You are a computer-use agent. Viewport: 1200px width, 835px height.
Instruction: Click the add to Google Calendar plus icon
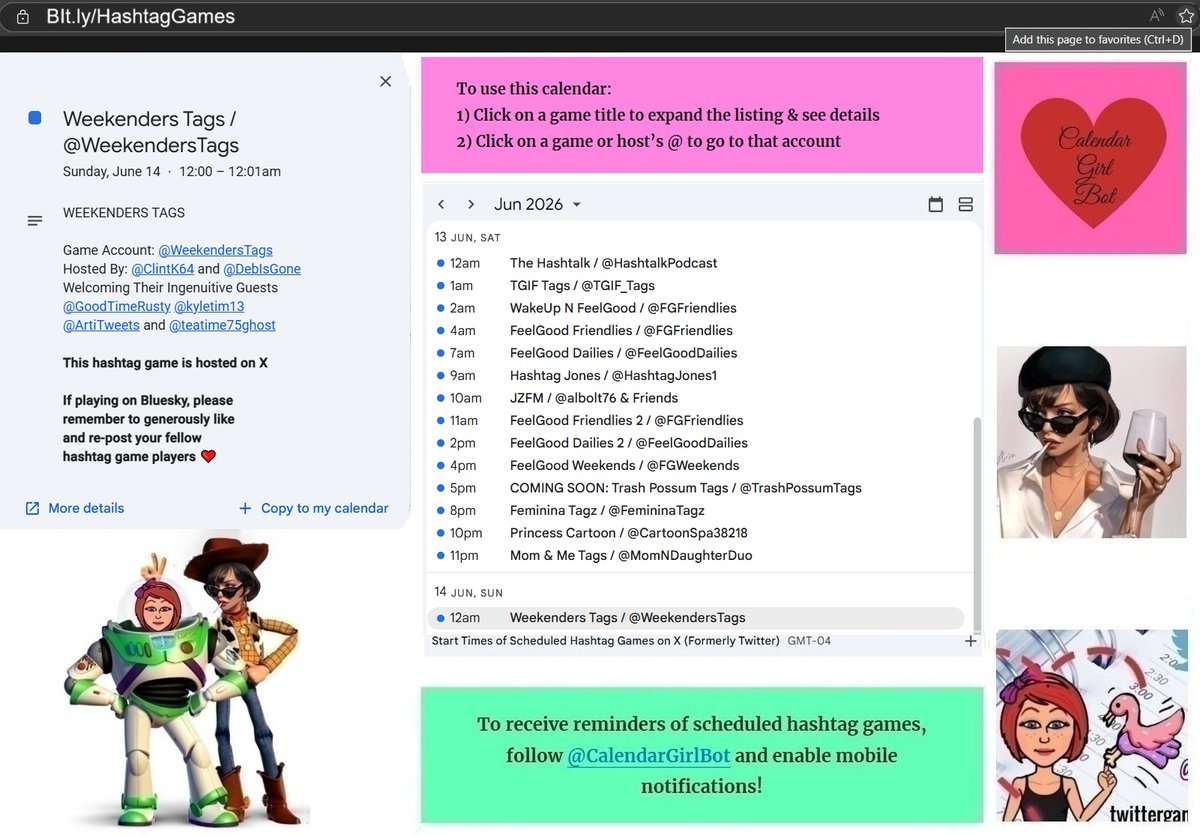point(970,641)
